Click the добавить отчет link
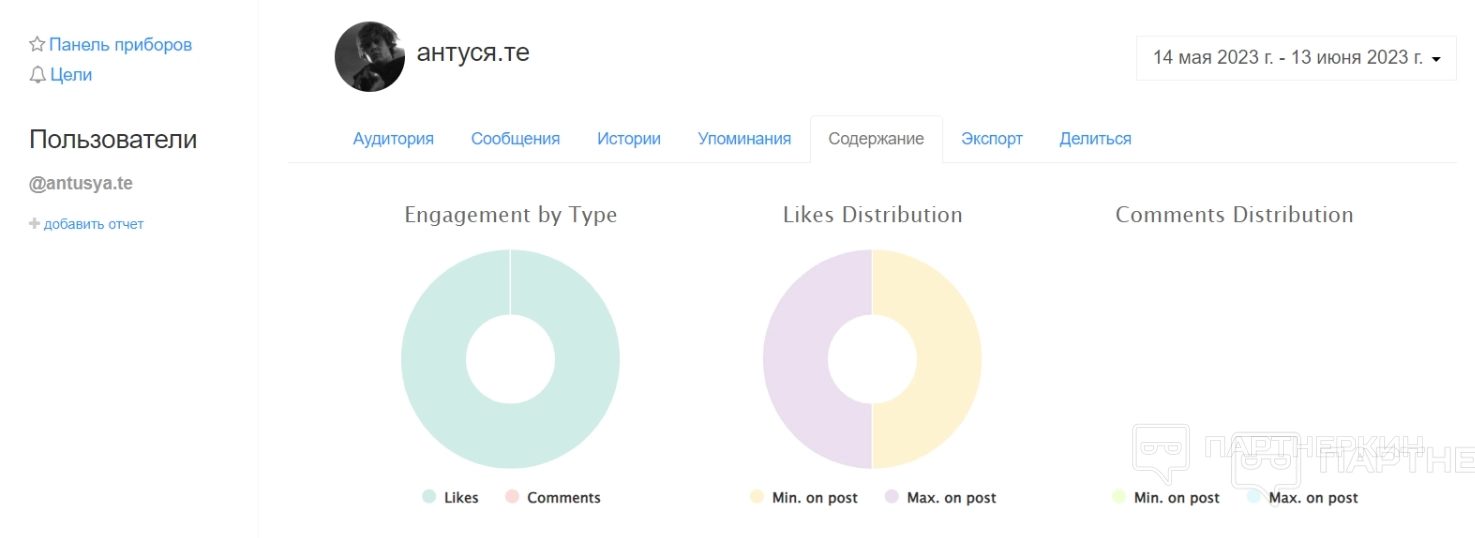Viewport: 1475px width, 538px height. (x=93, y=224)
